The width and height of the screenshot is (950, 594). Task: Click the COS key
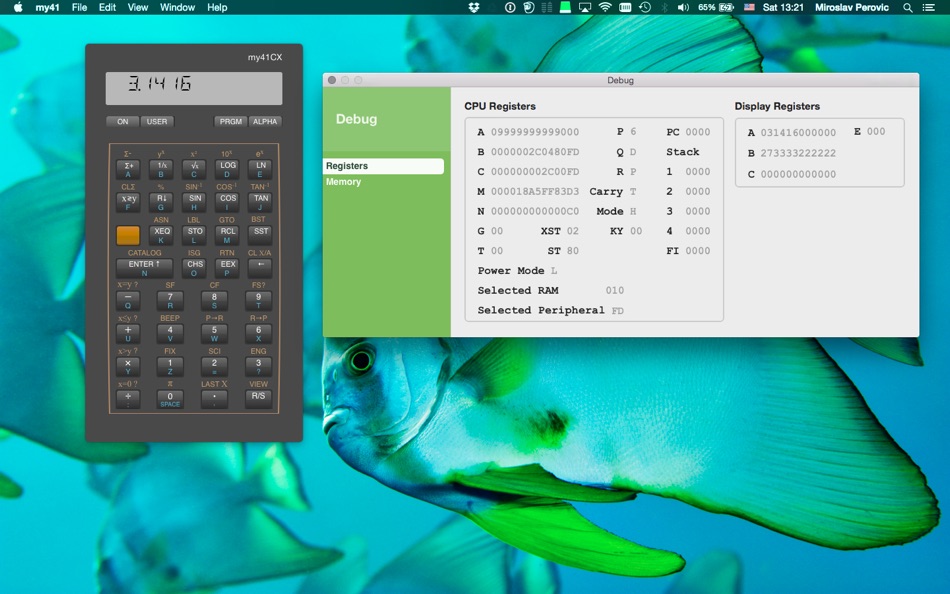pyautogui.click(x=228, y=202)
